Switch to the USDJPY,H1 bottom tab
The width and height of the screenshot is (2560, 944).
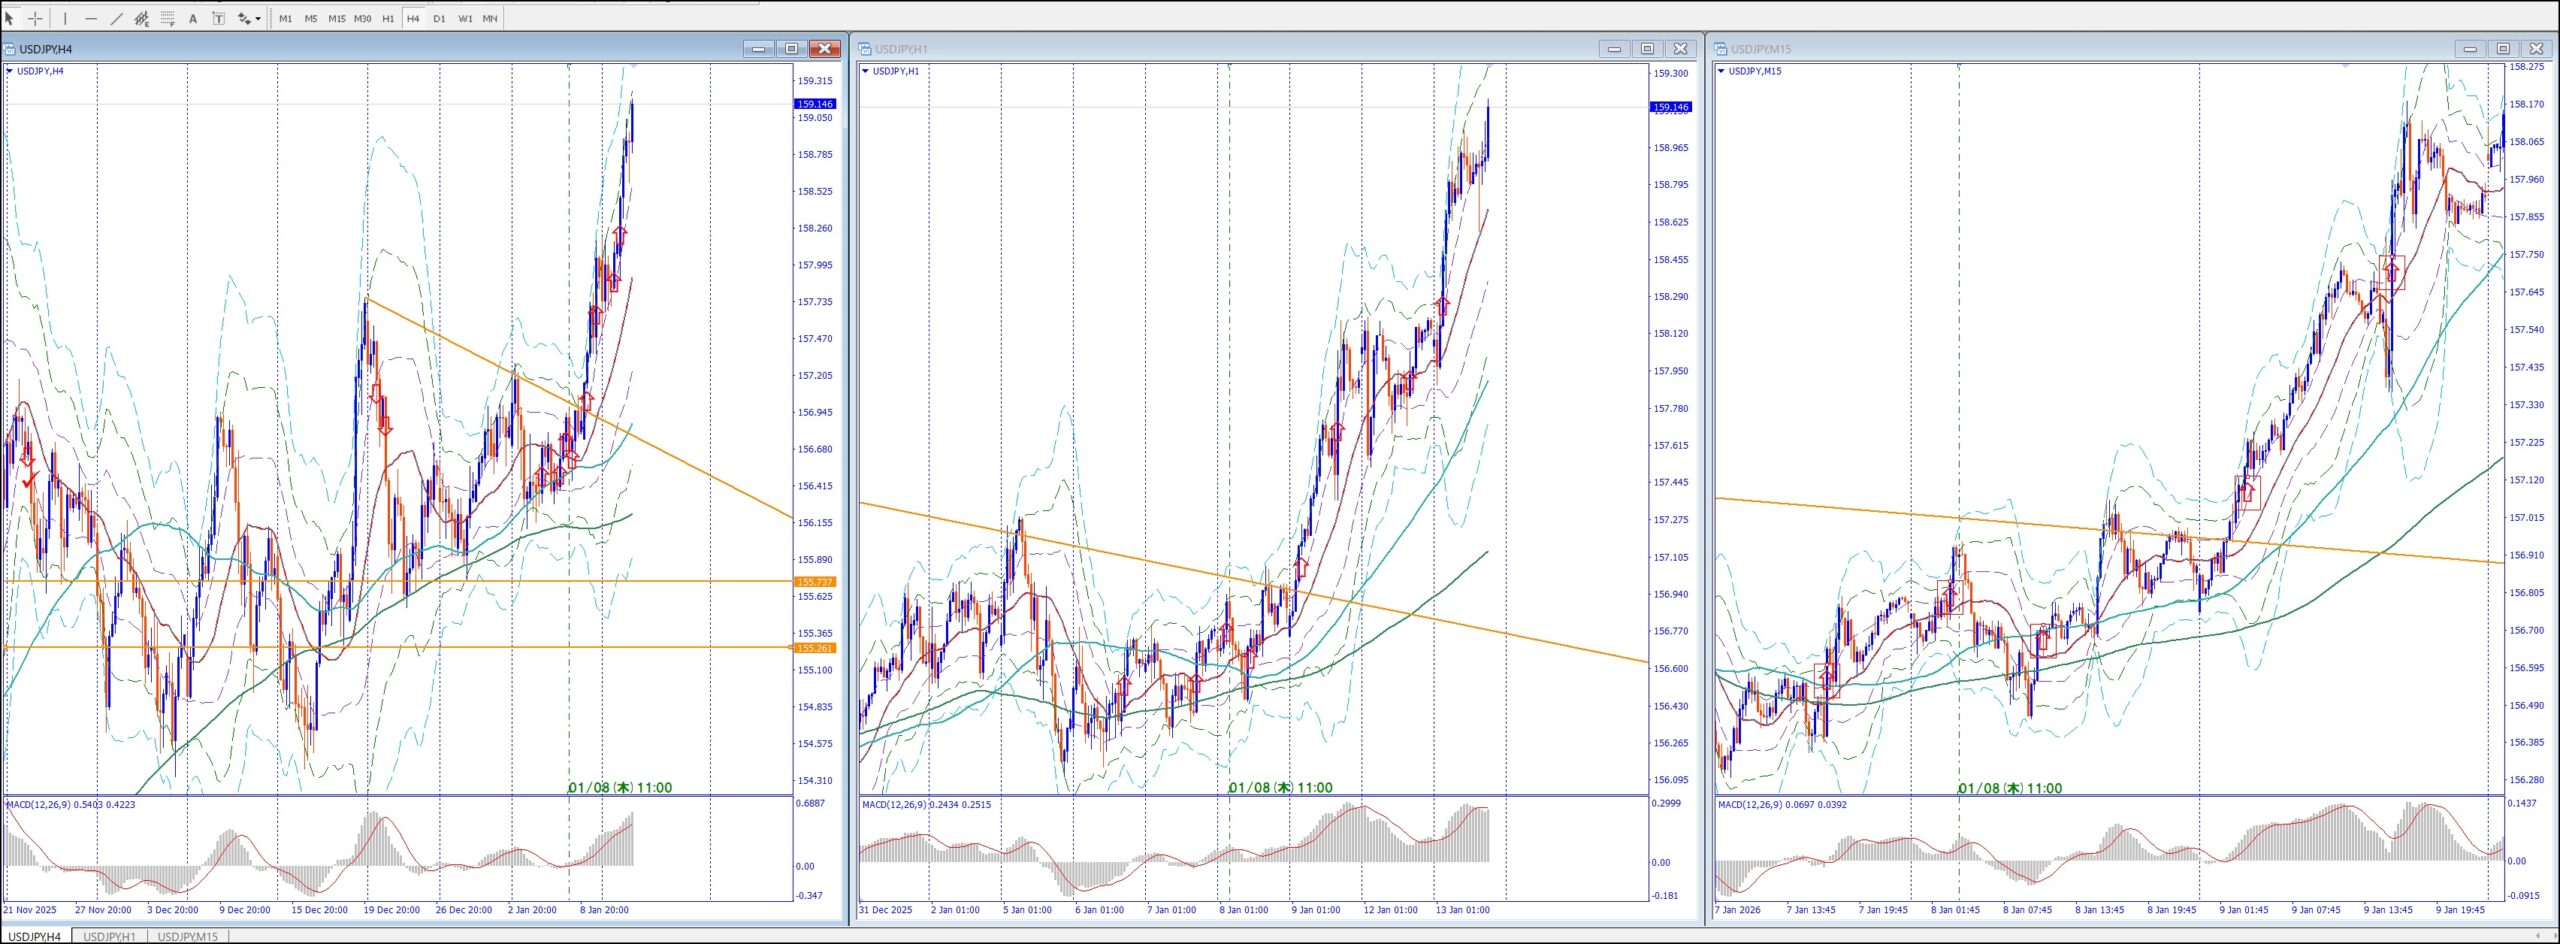coord(109,936)
